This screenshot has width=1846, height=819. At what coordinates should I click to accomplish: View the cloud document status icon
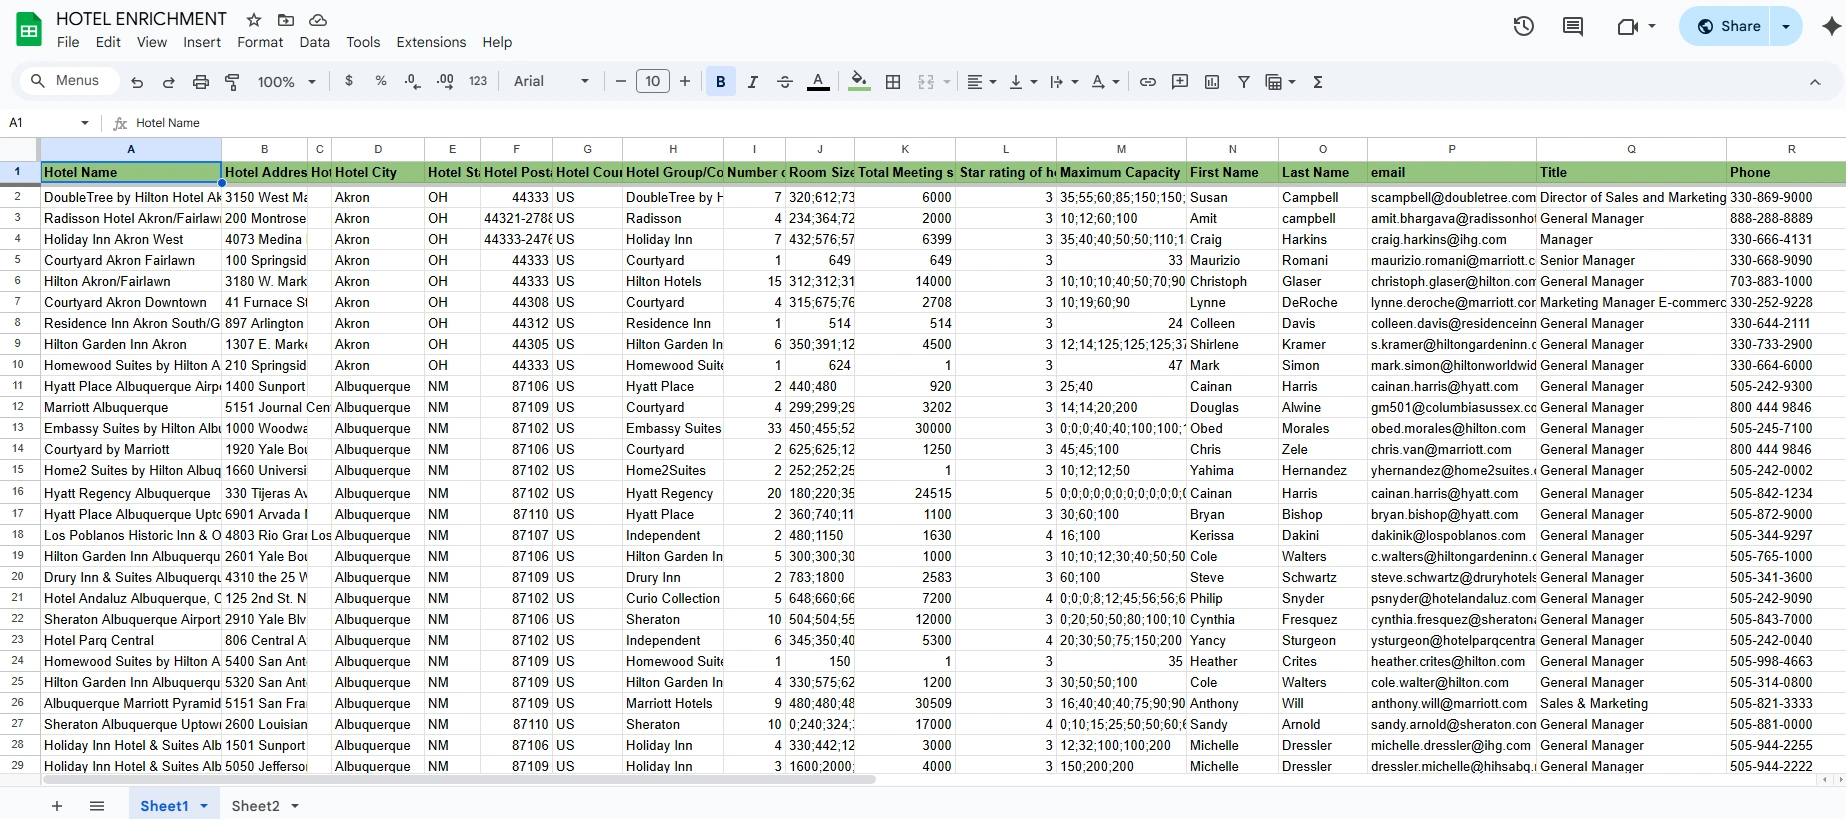[x=318, y=20]
